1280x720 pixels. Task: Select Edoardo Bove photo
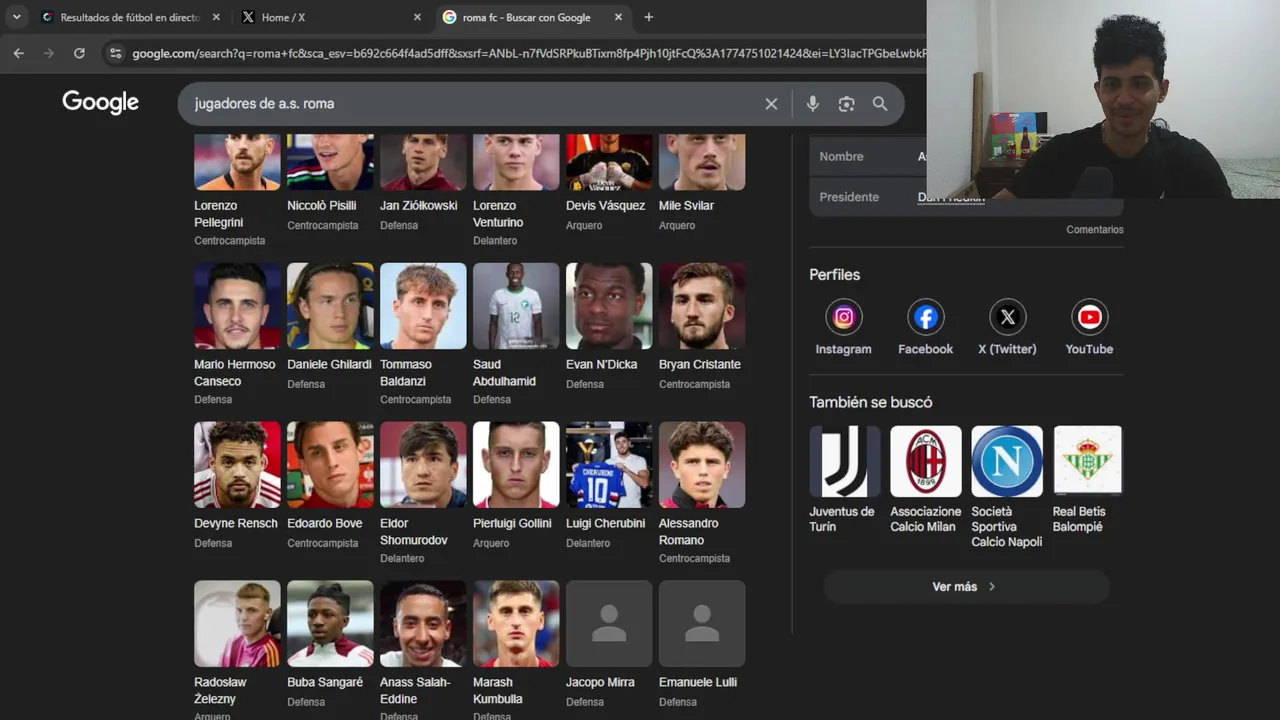pyautogui.click(x=330, y=465)
